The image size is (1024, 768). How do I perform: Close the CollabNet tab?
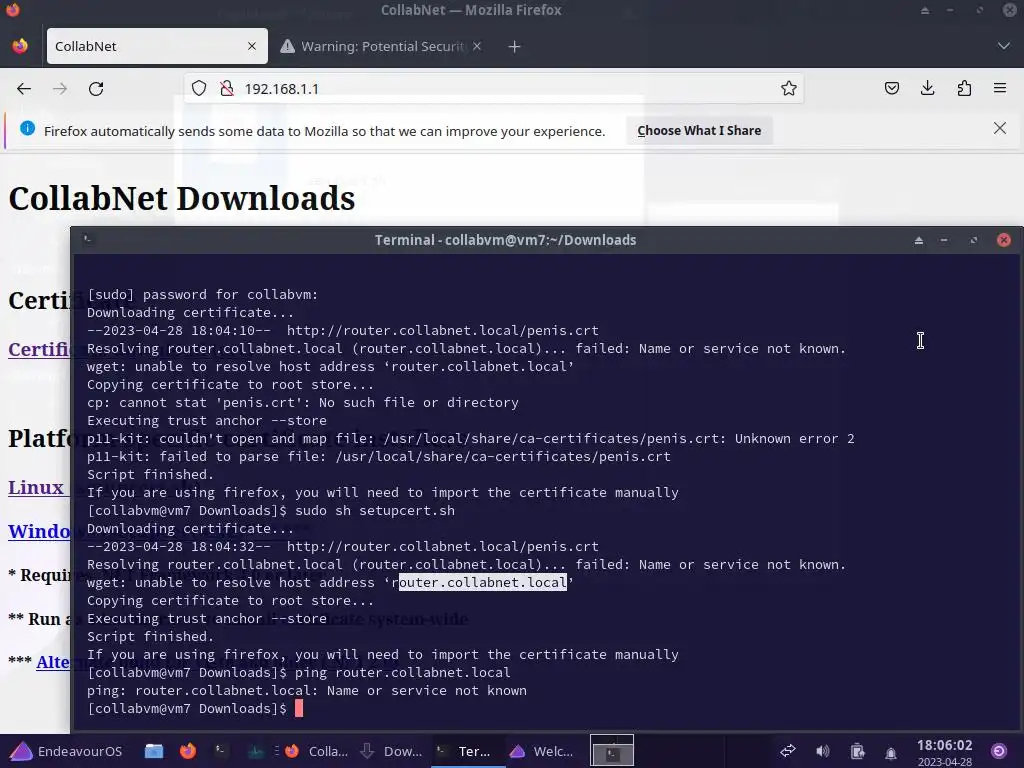[252, 46]
